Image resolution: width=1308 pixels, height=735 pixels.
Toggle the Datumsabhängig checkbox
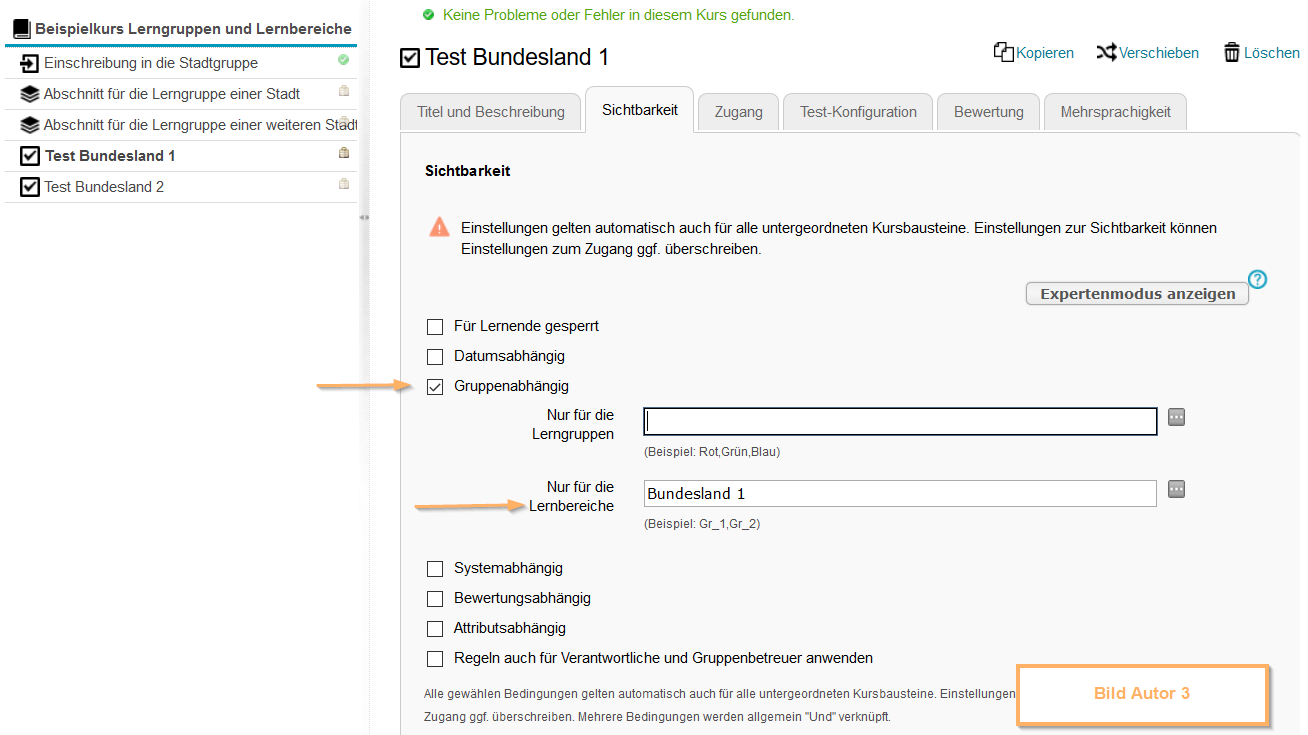tap(435, 356)
